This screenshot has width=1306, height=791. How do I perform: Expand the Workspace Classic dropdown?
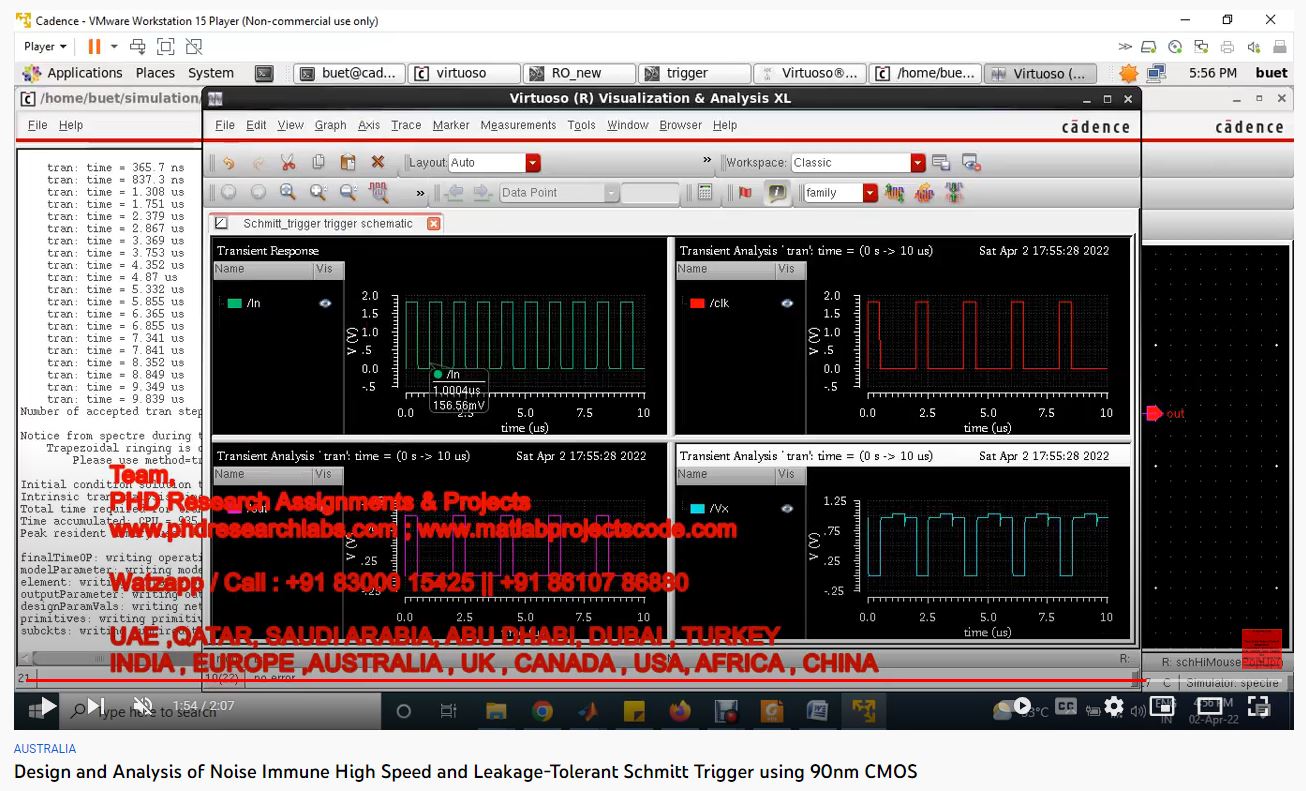[x=917, y=163]
